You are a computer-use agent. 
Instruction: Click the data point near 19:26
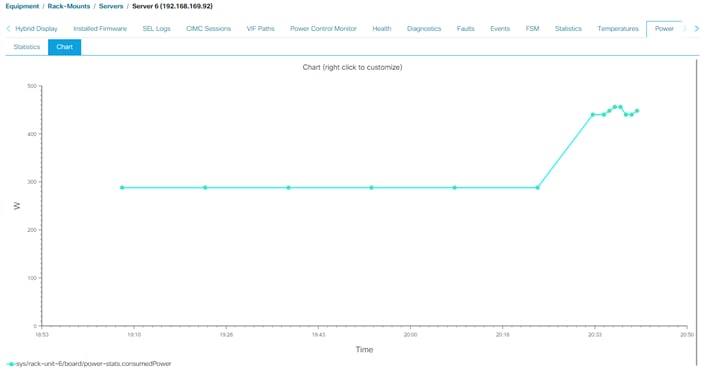click(x=205, y=188)
